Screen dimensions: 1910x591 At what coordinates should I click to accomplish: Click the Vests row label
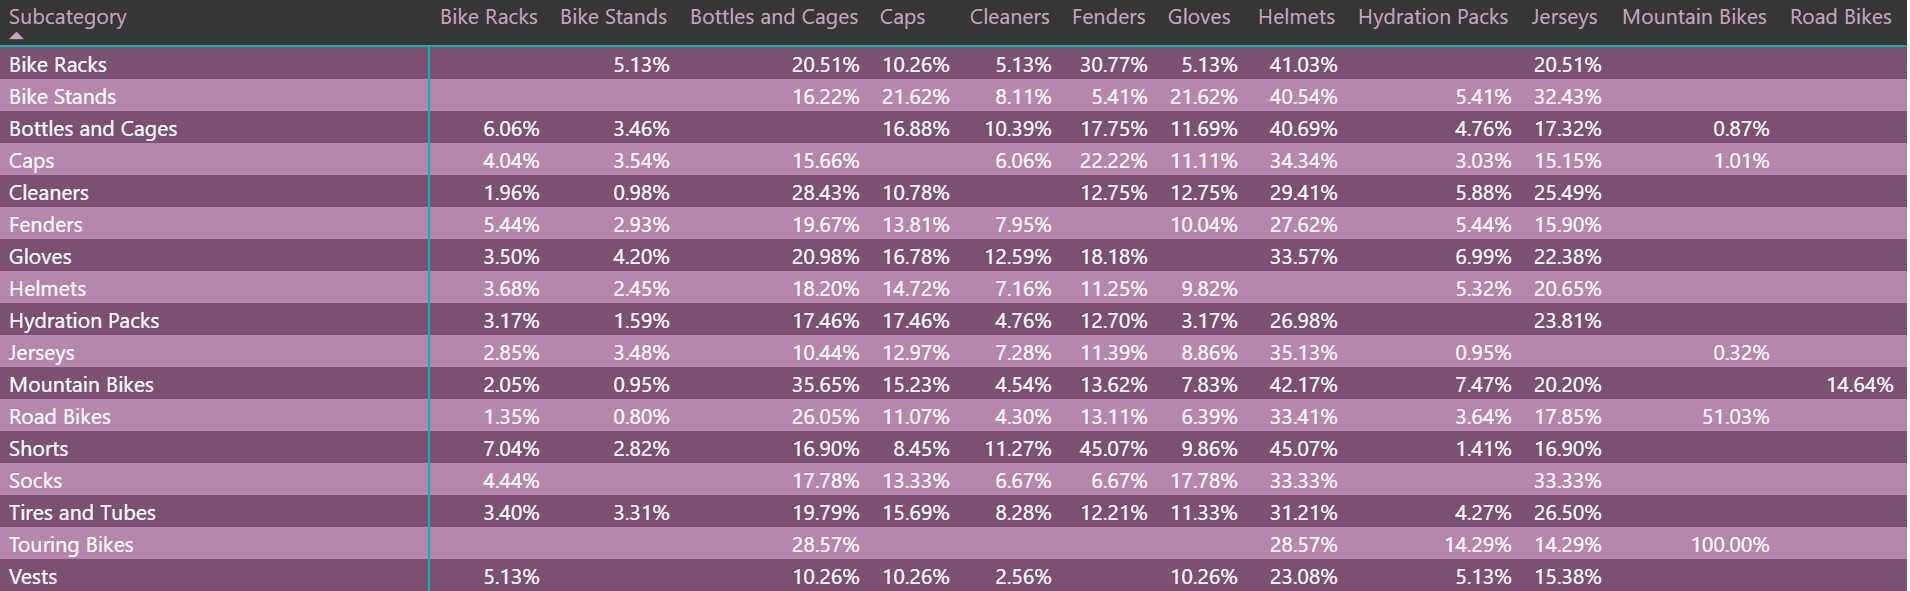pos(33,577)
